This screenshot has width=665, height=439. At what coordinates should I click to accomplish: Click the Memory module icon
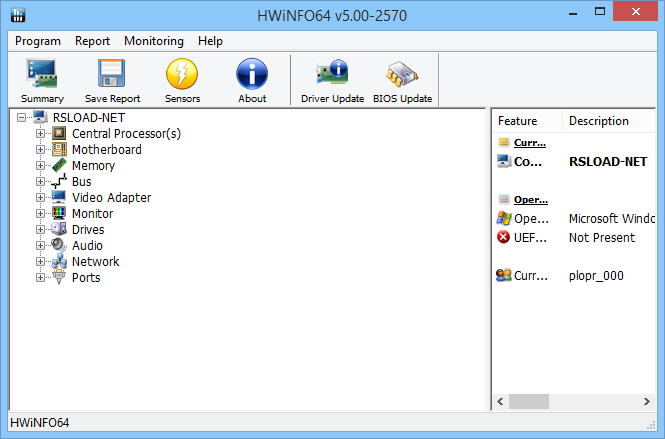[59, 165]
